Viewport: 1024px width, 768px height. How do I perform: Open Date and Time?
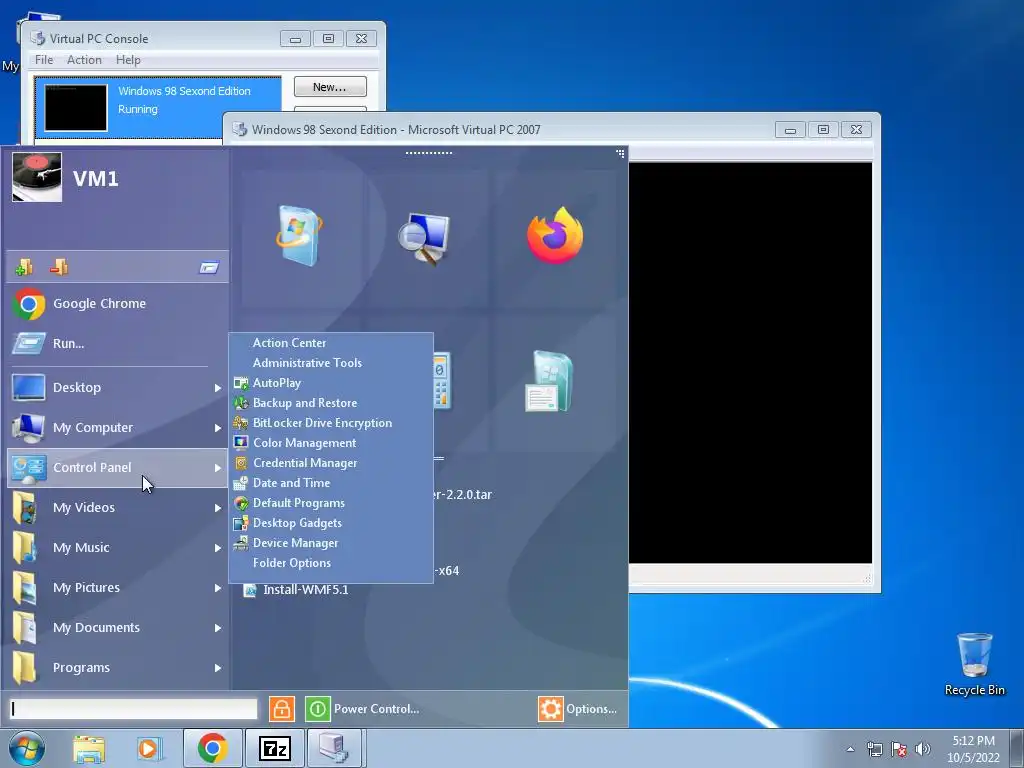(331, 483)
